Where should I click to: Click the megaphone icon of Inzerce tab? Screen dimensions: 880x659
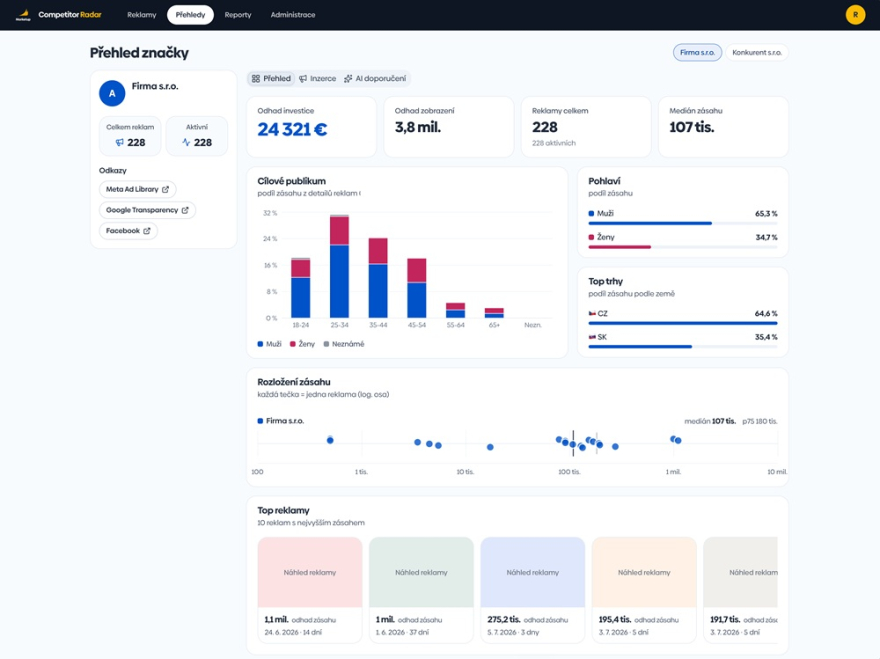tap(303, 79)
